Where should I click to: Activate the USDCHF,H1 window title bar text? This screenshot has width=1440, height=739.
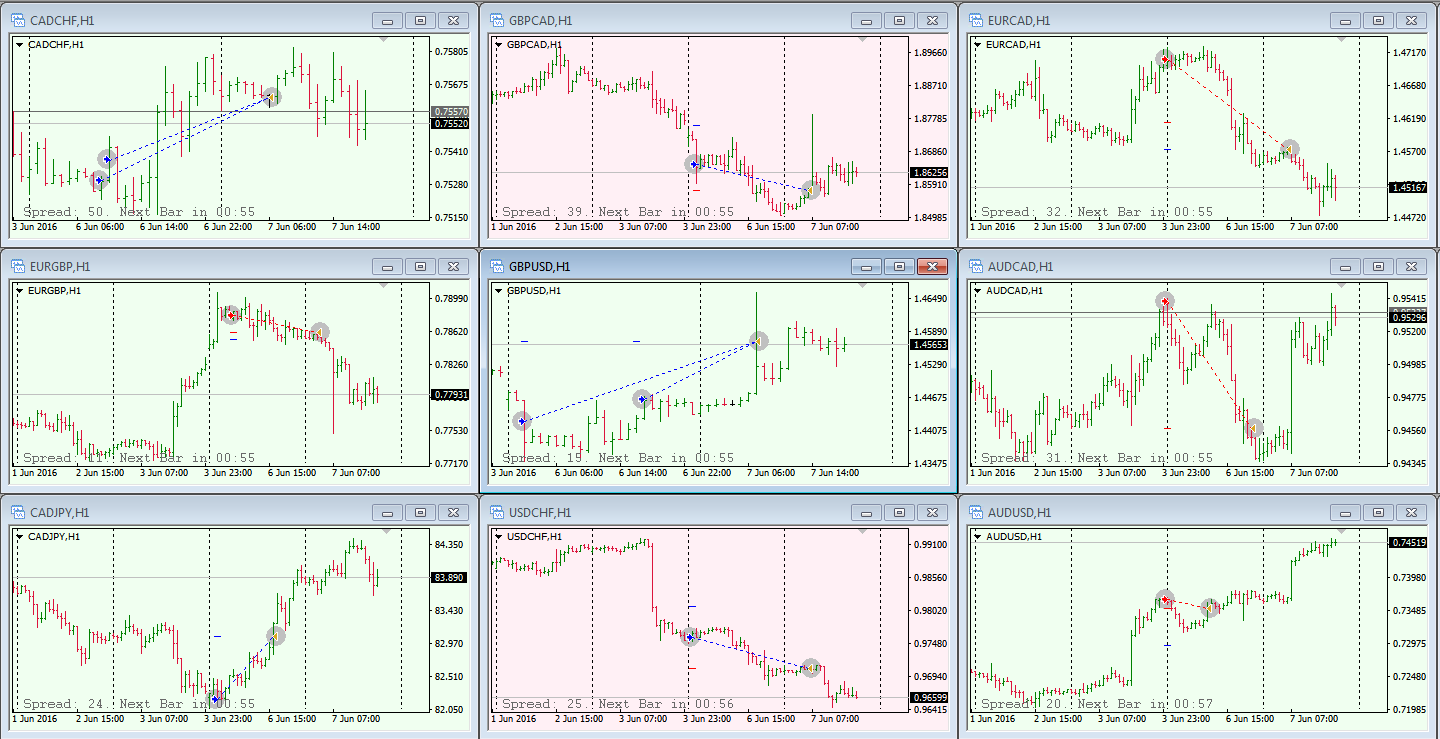click(x=541, y=512)
